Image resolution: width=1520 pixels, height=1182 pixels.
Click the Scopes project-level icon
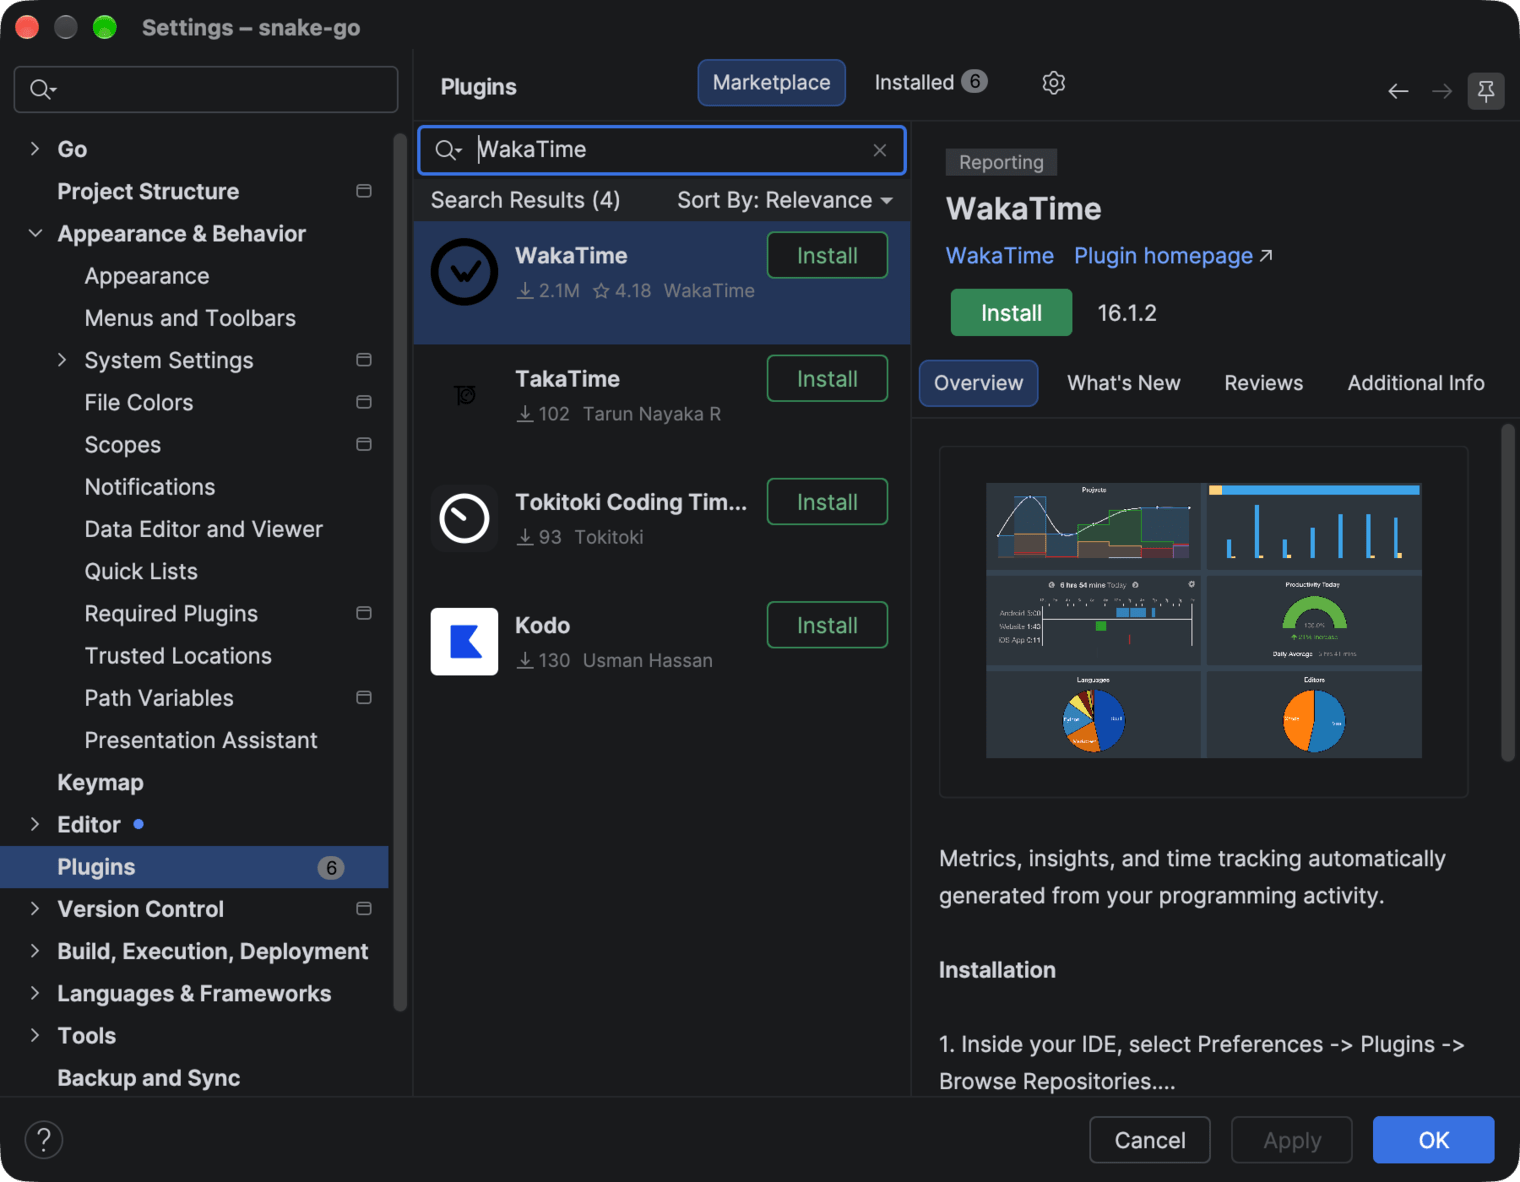[364, 444]
